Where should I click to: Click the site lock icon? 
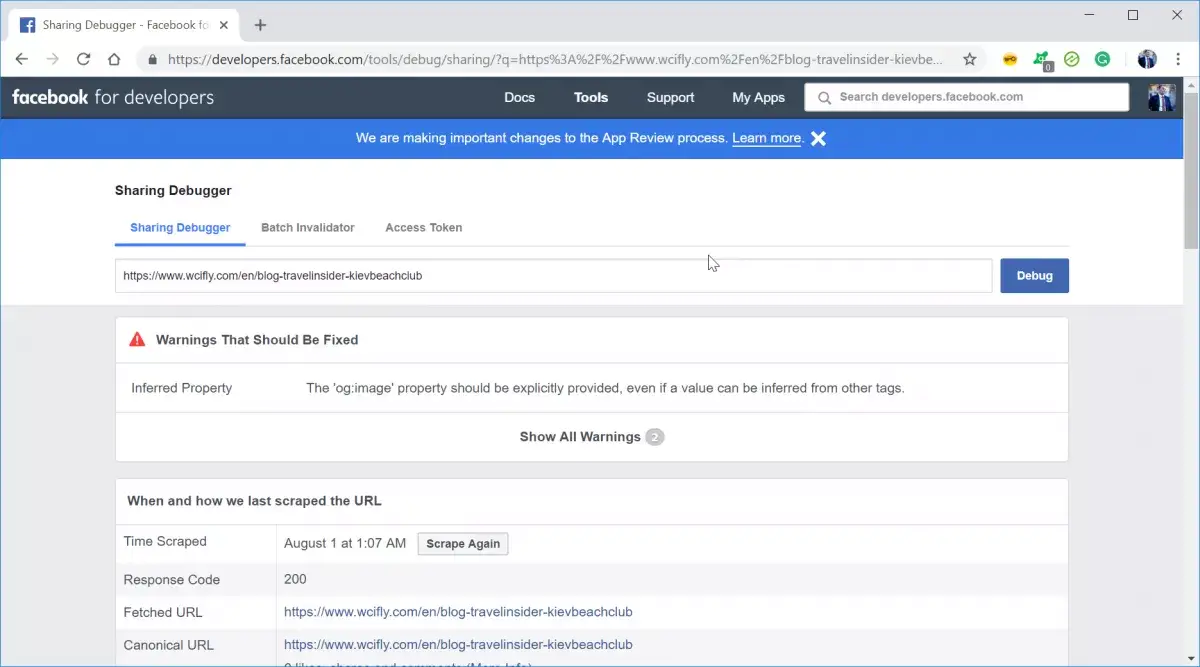[x=152, y=60]
